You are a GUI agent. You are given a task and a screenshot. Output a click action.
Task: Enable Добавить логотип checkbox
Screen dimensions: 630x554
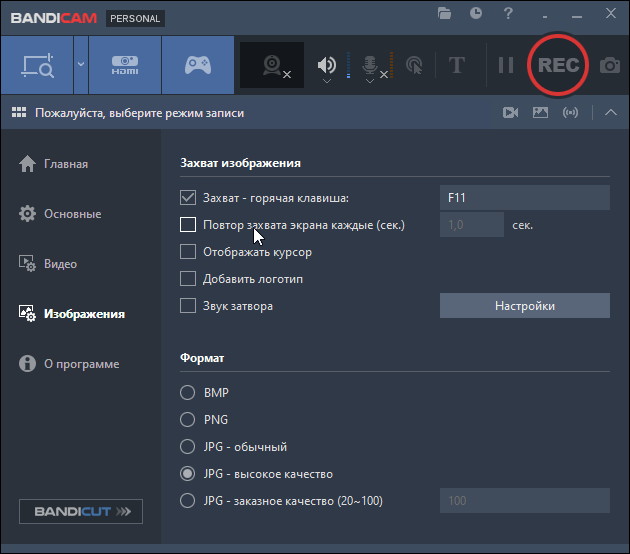point(188,279)
